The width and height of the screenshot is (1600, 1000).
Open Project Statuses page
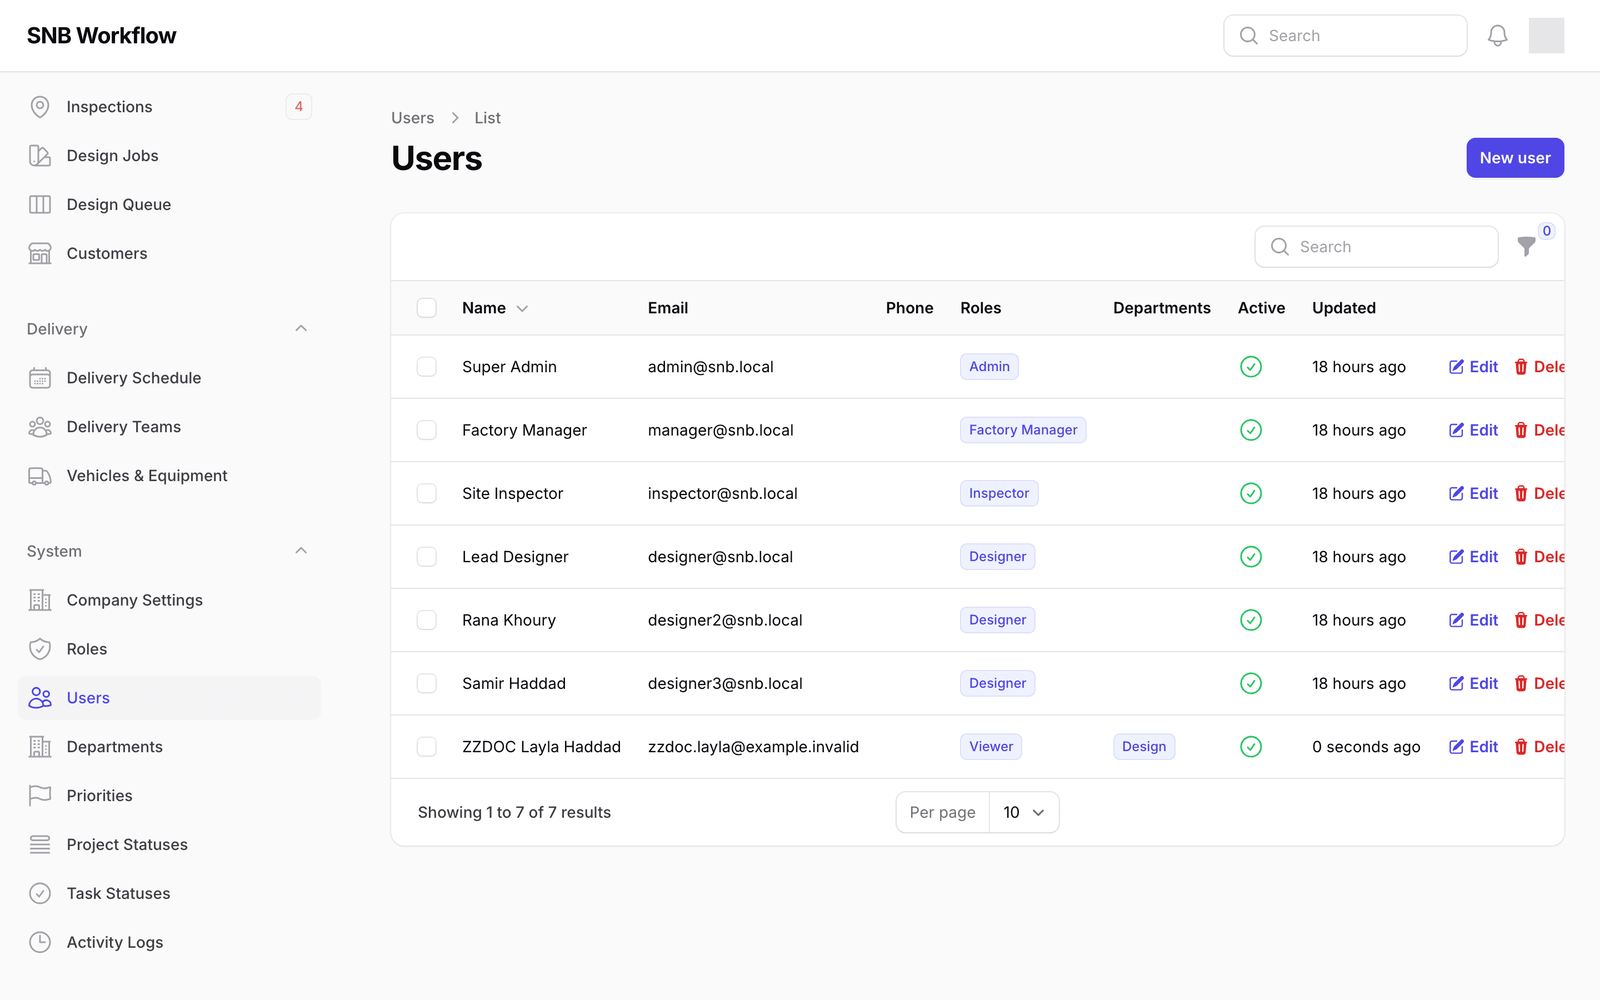point(169,845)
